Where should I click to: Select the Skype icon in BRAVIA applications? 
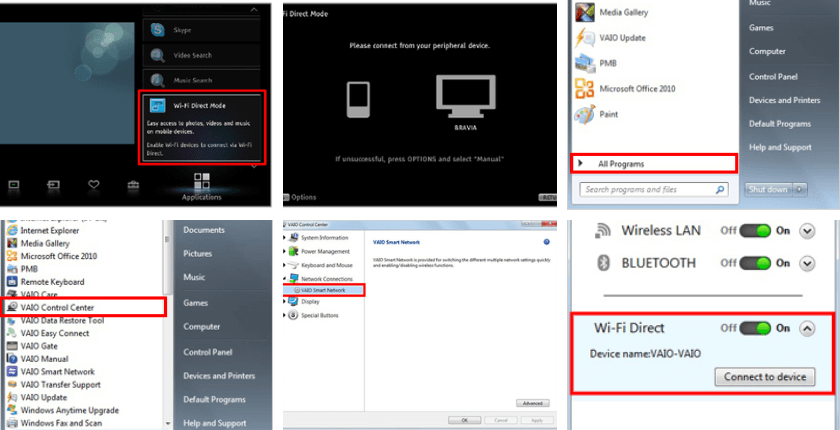[158, 31]
